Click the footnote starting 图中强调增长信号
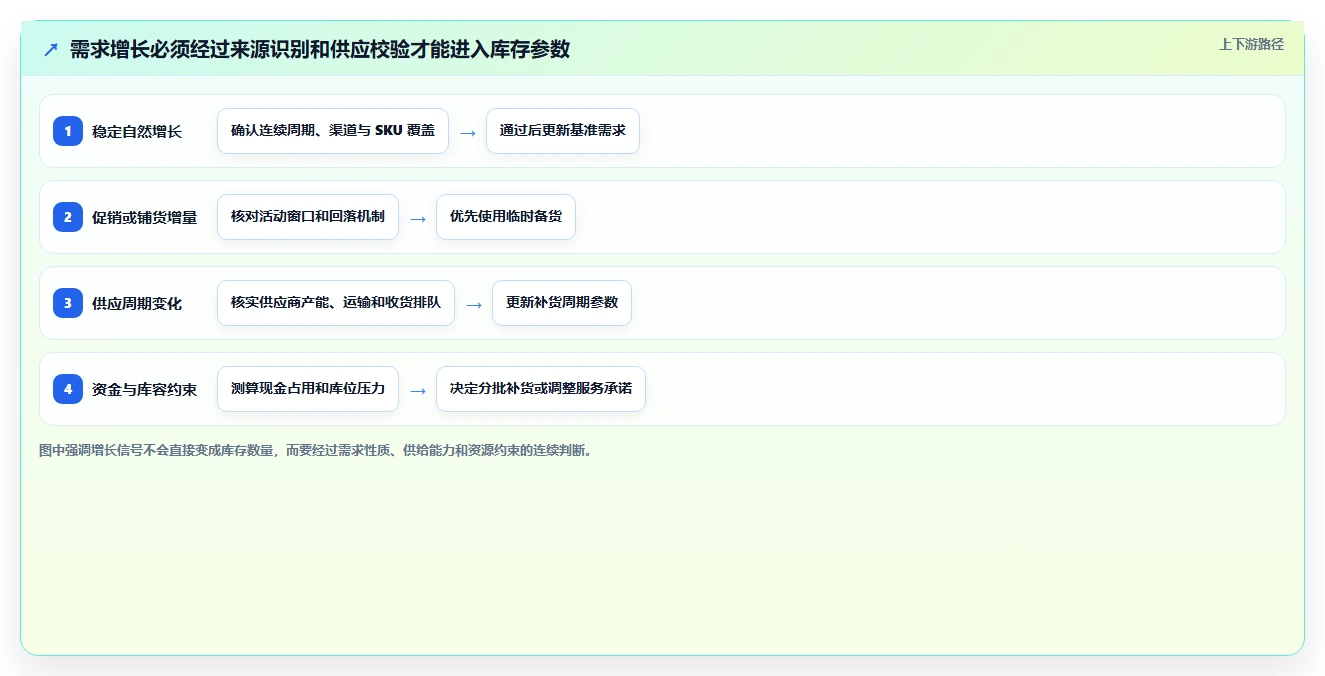Viewport: 1325px width, 676px height. [316, 451]
